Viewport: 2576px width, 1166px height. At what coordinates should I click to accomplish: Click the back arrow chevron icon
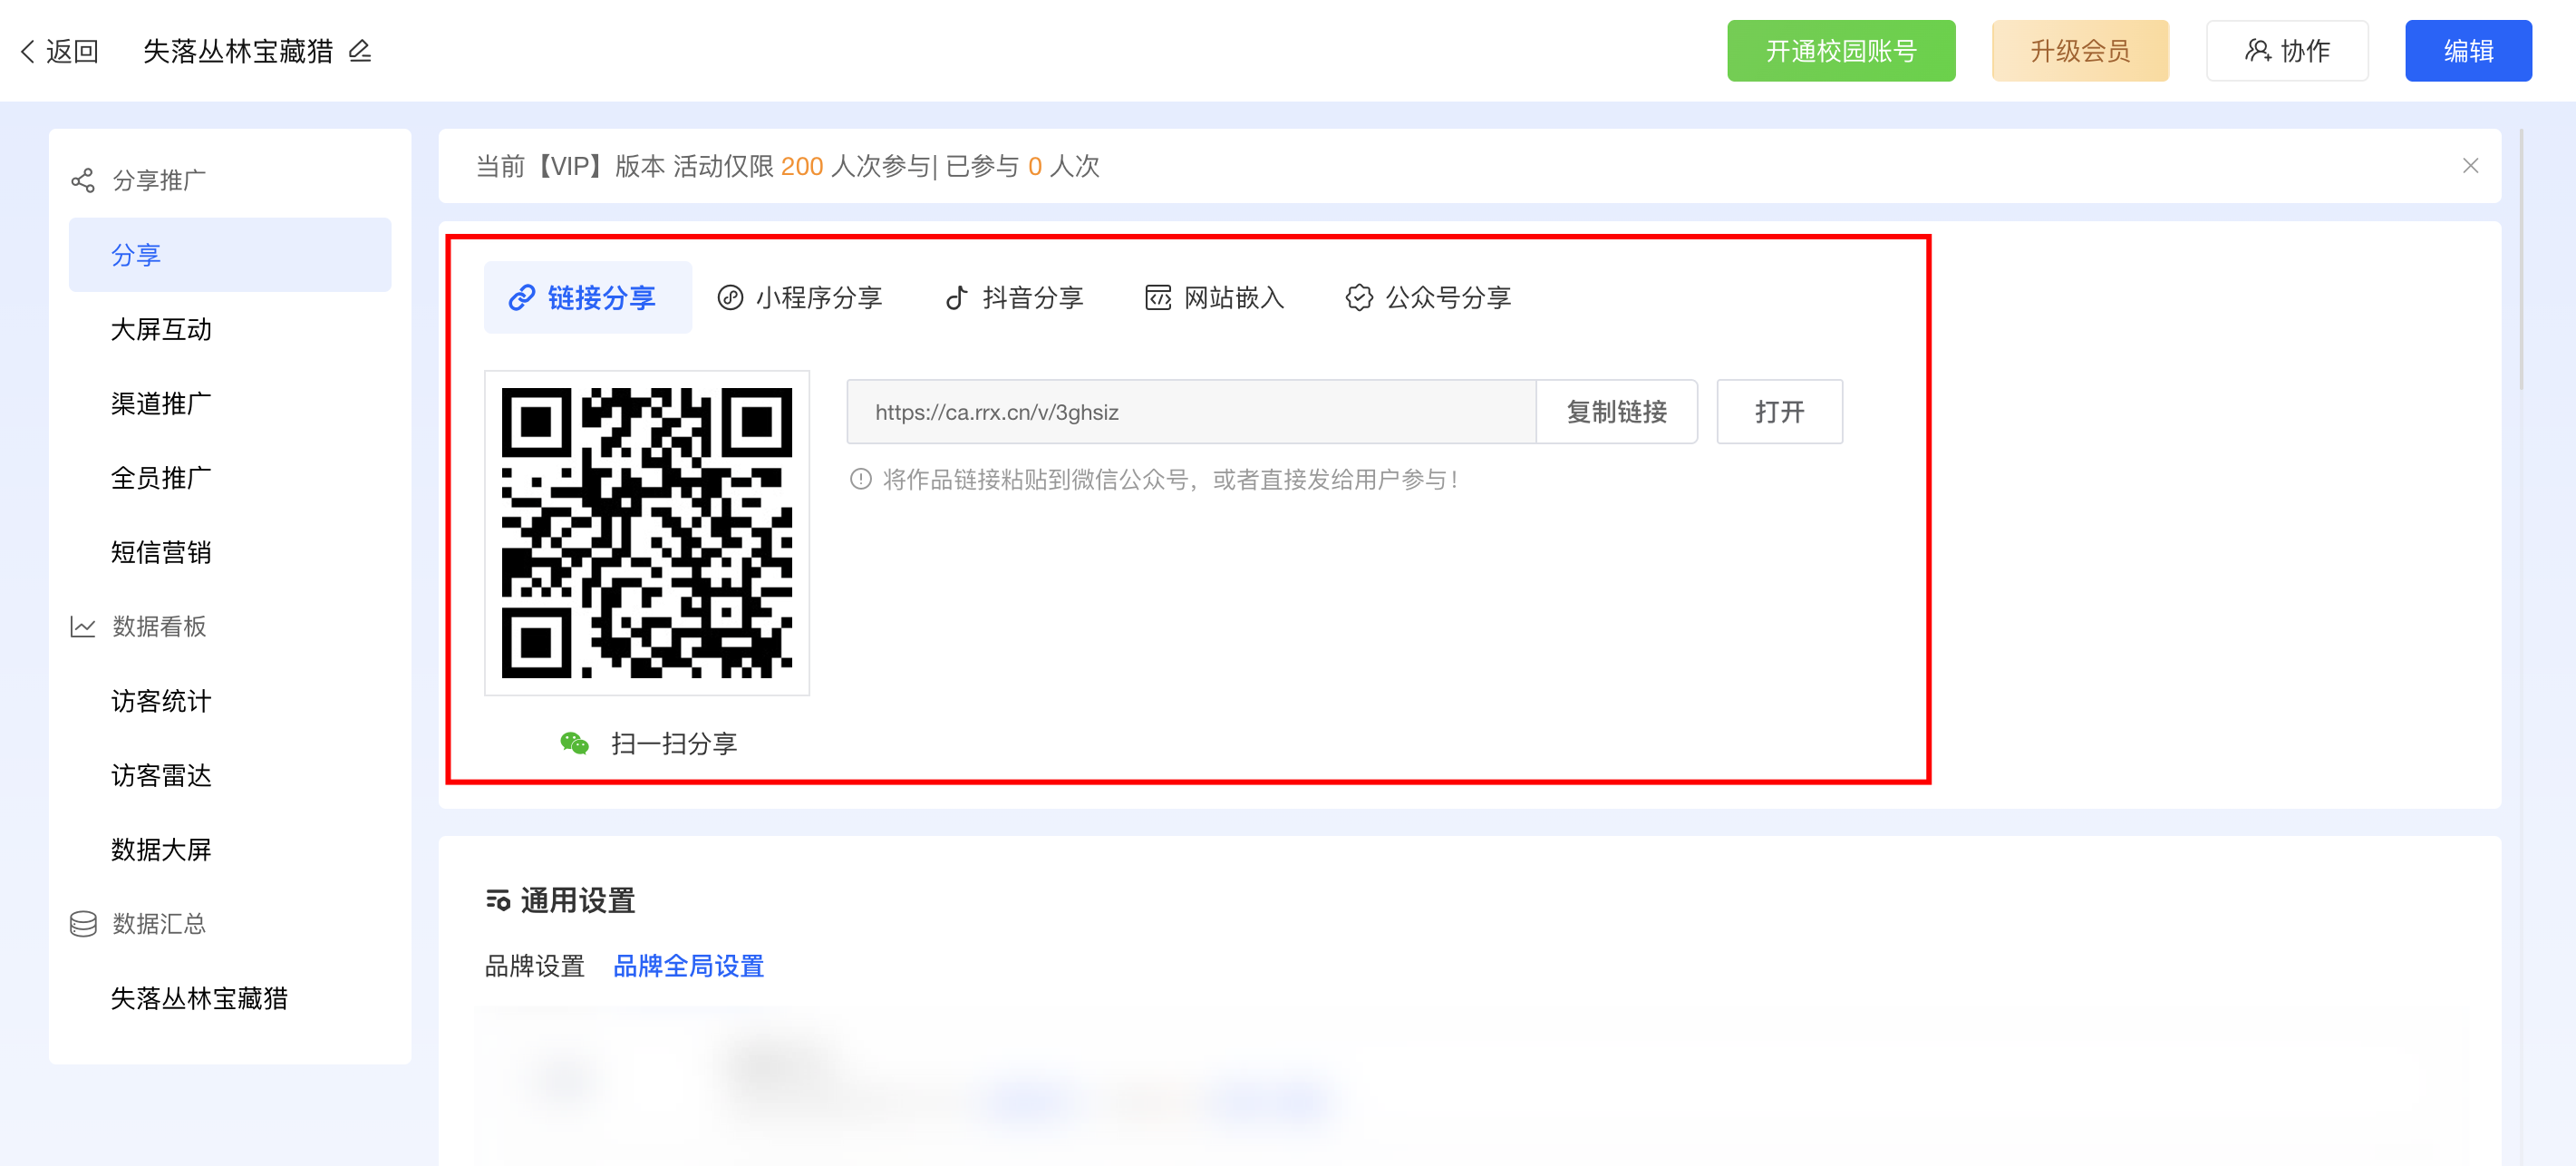pyautogui.click(x=28, y=51)
